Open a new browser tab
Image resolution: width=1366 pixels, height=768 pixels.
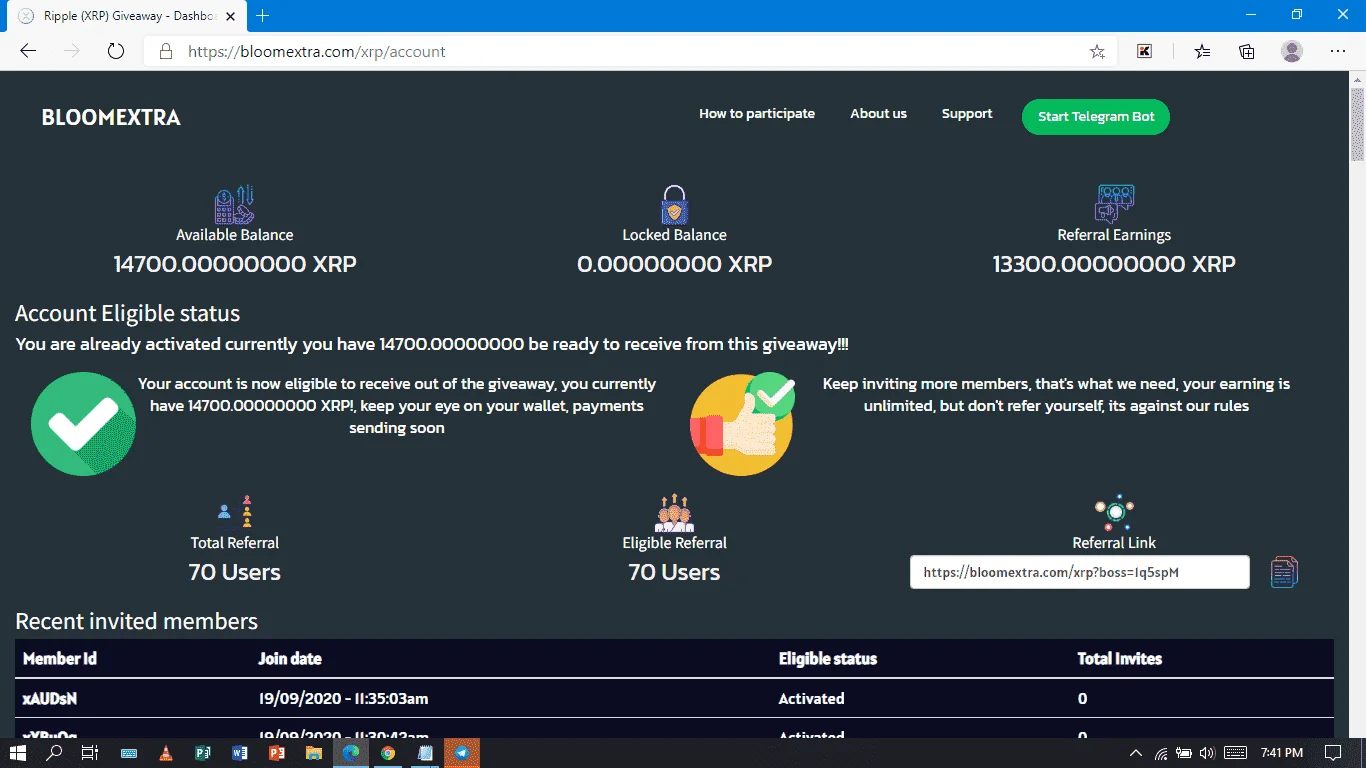pyautogui.click(x=263, y=16)
